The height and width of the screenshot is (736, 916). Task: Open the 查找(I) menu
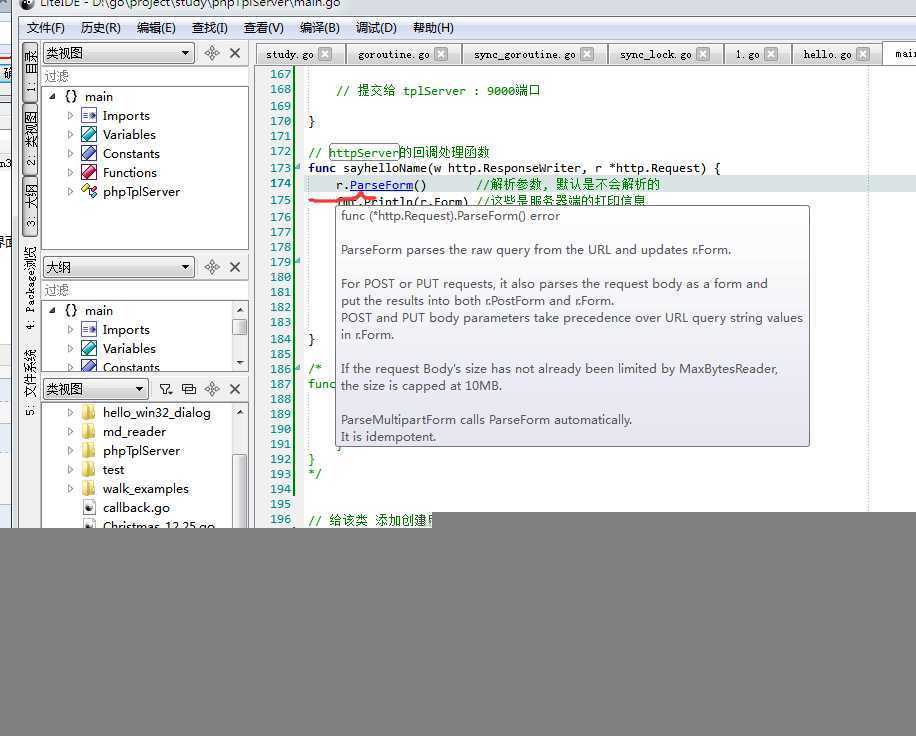click(210, 28)
